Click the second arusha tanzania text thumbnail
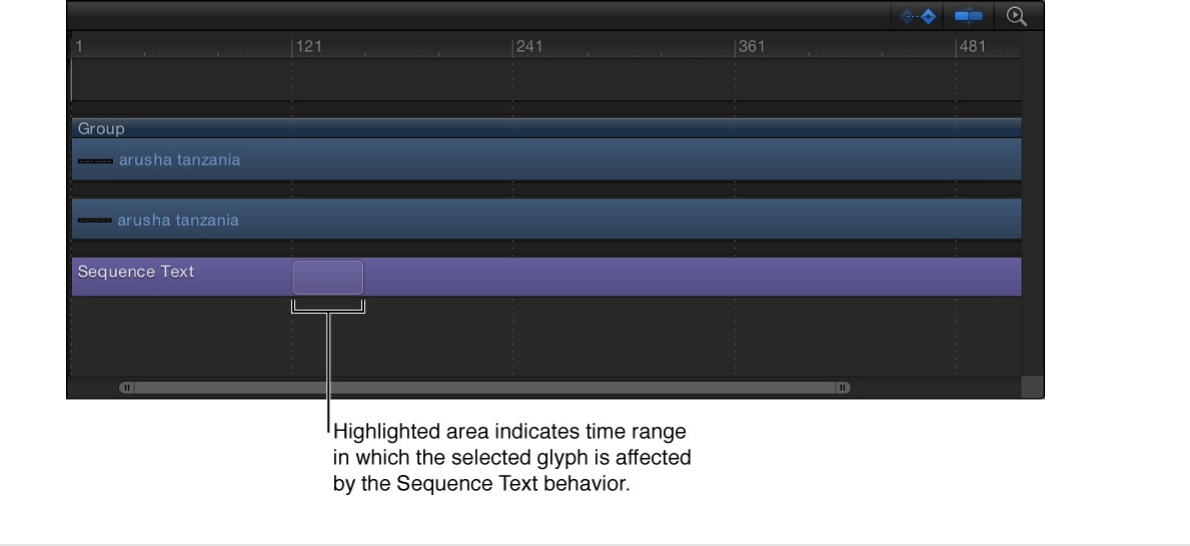1190x546 pixels. click(x=95, y=220)
